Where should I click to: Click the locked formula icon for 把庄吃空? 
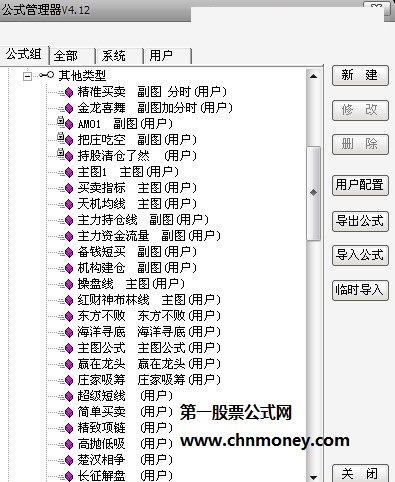(x=65, y=139)
